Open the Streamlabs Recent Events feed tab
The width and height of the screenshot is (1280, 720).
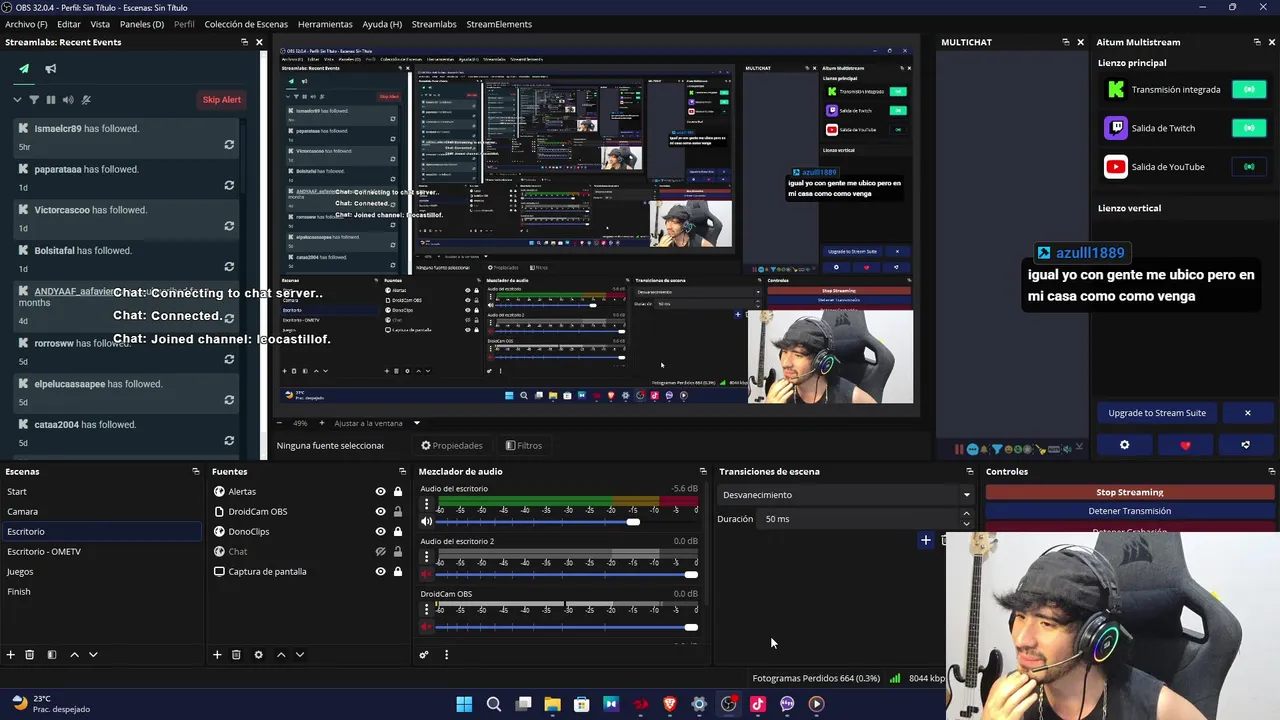point(24,69)
